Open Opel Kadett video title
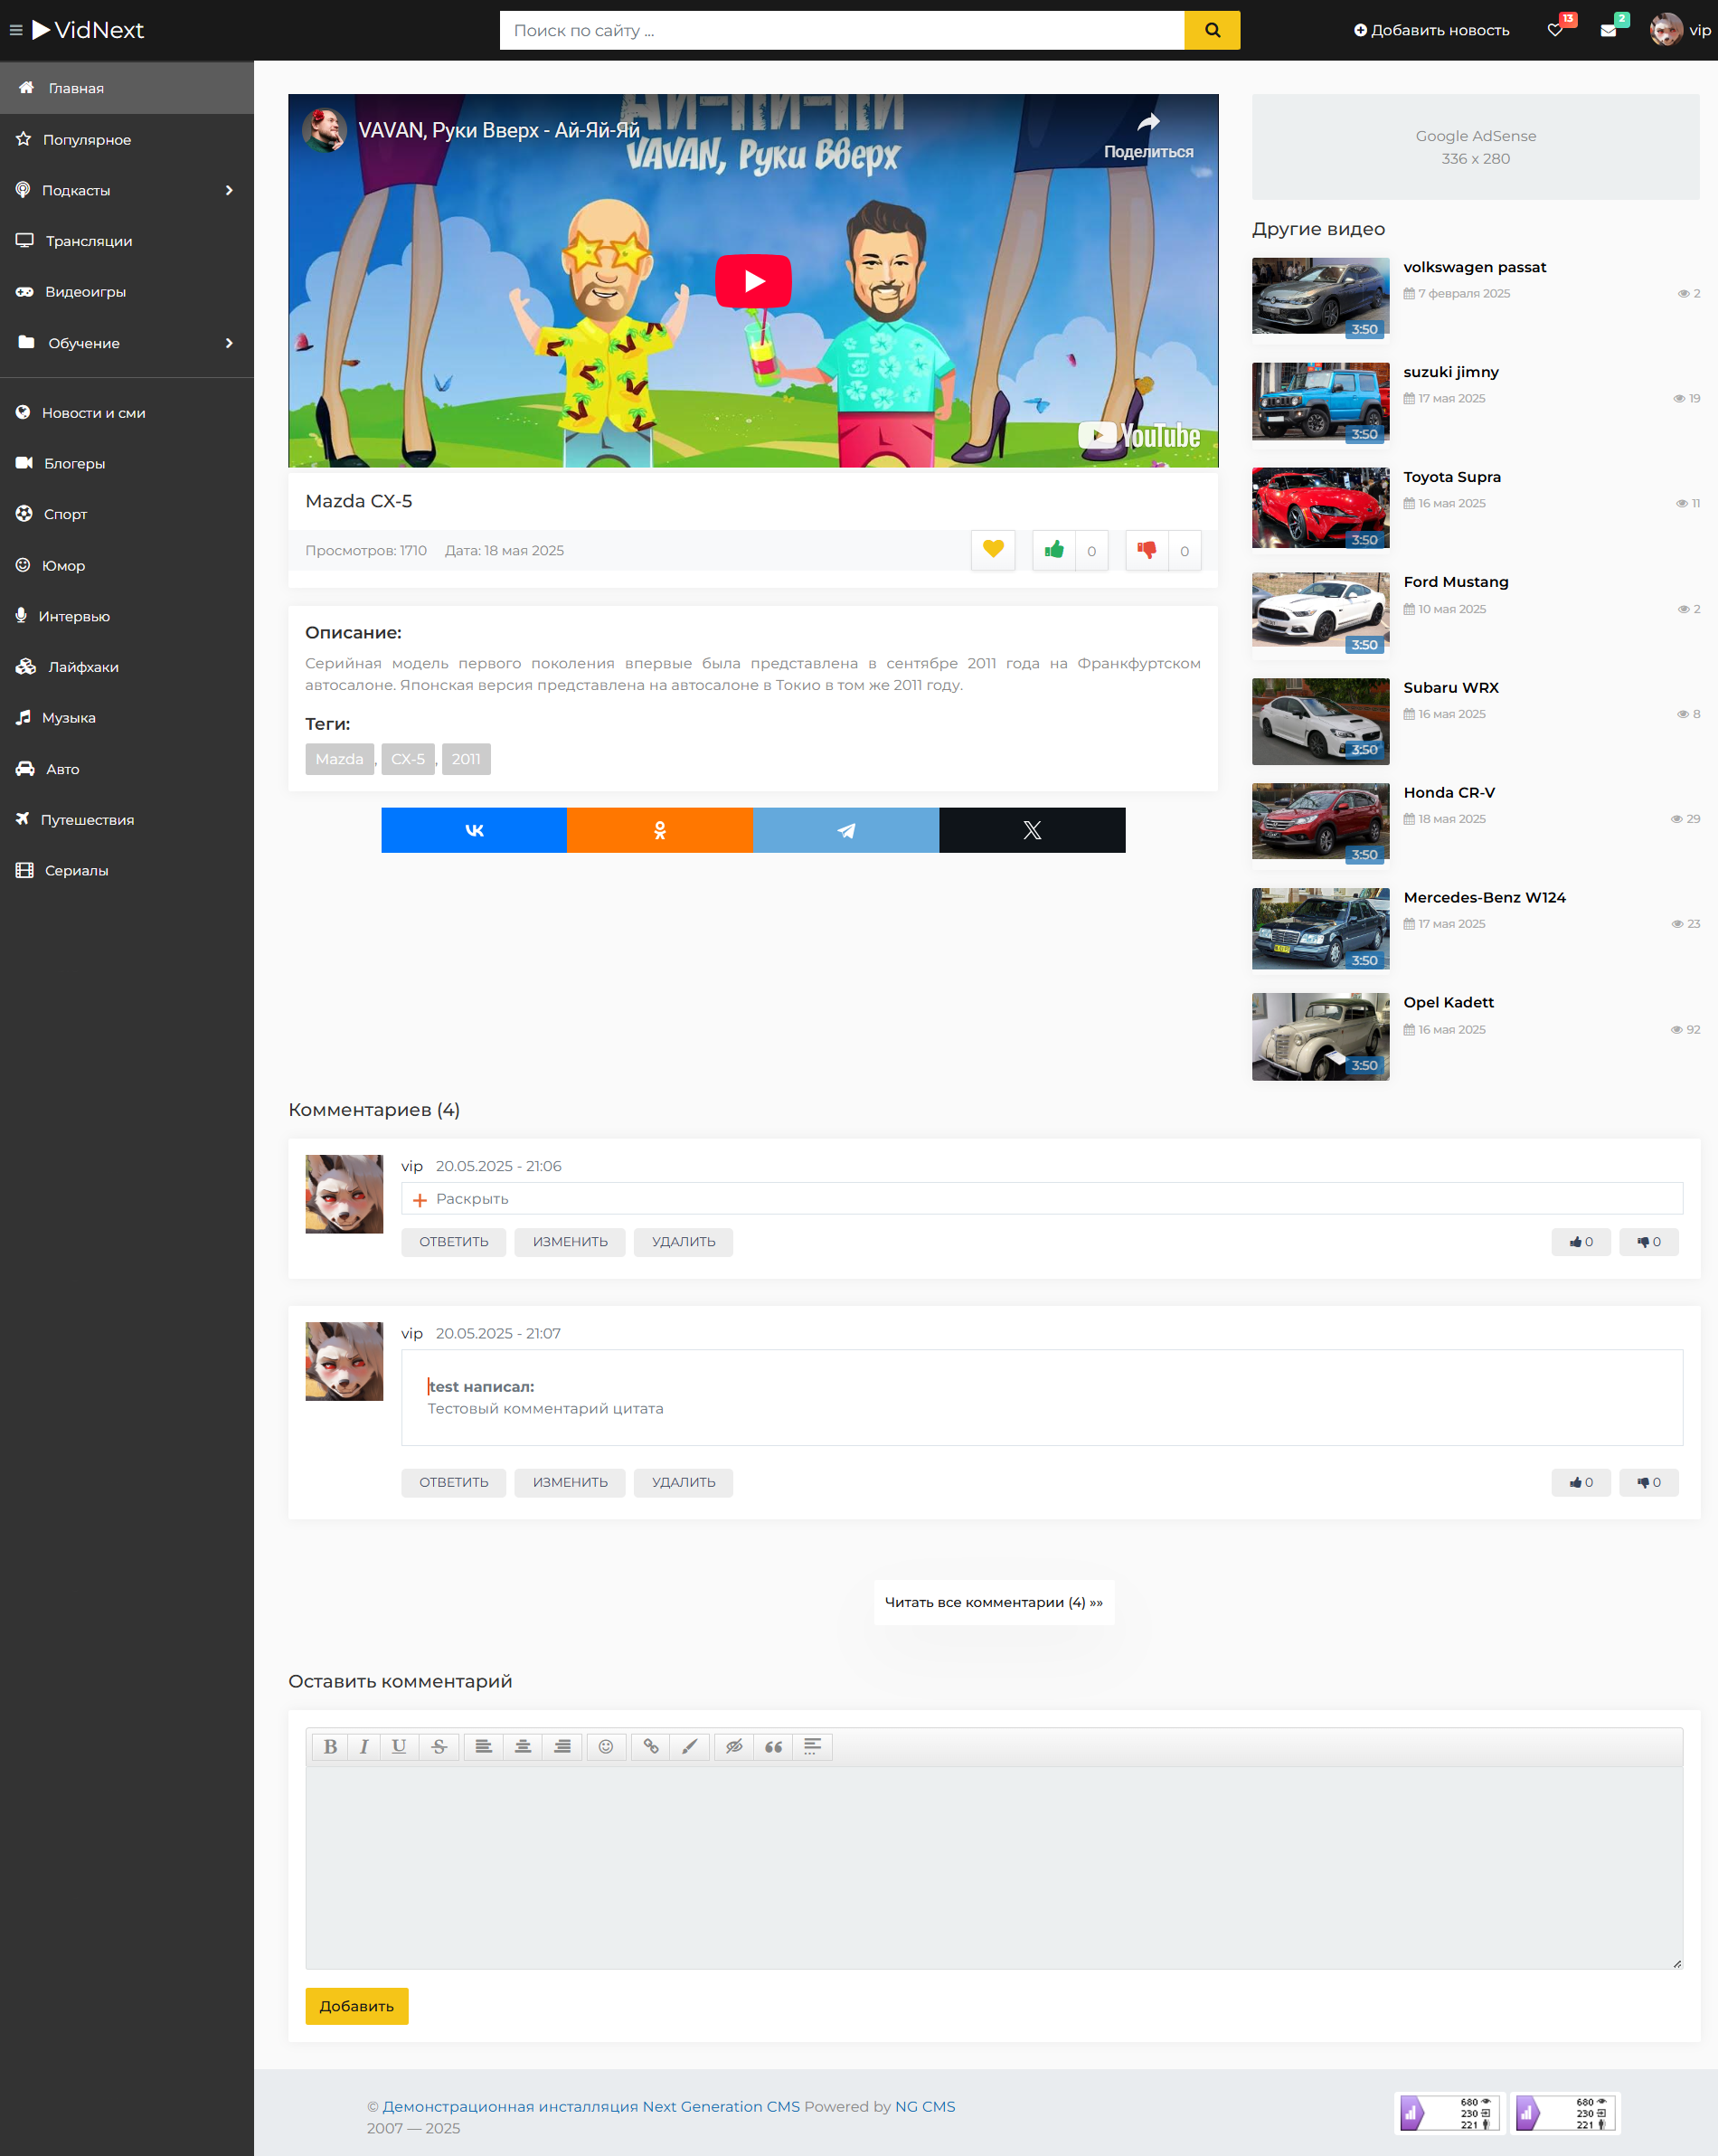The width and height of the screenshot is (1718, 2156). pos(1448,1002)
